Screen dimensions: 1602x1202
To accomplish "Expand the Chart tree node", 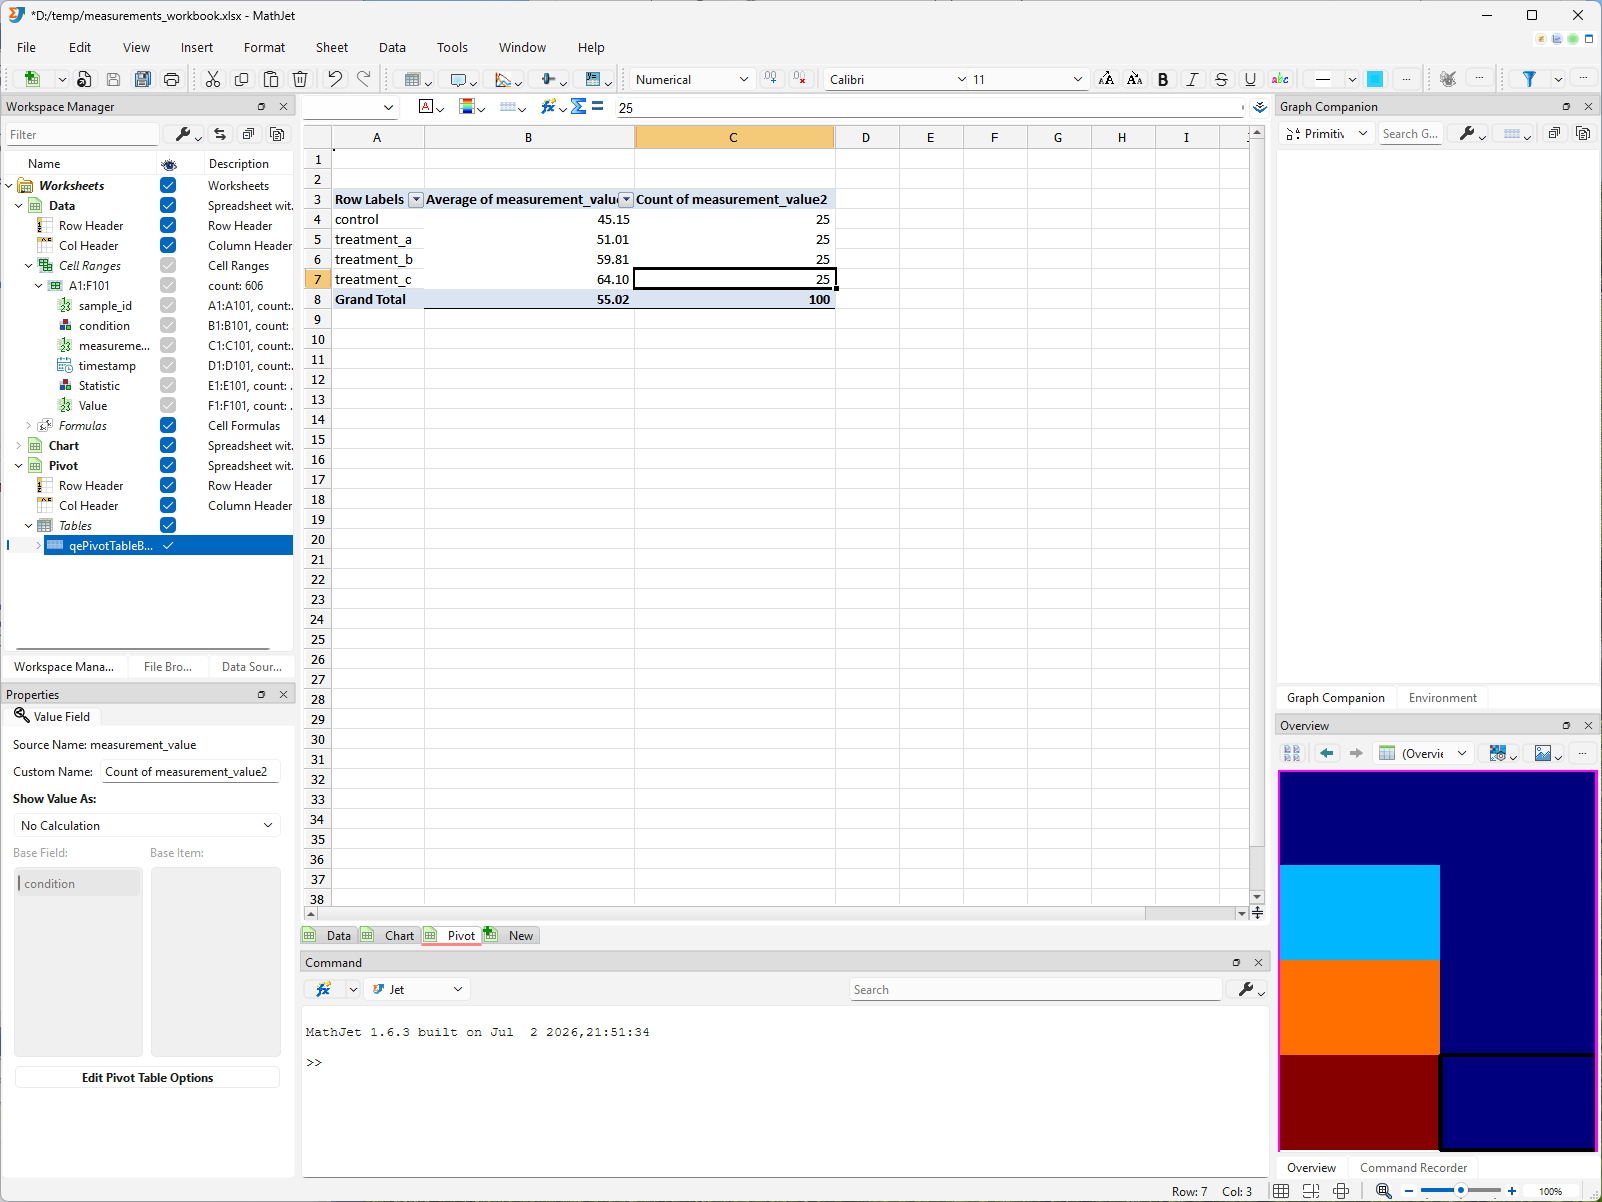I will 18,445.
